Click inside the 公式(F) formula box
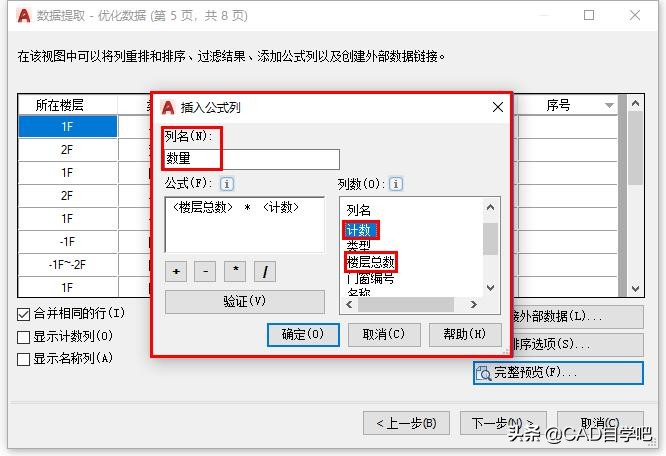 [x=245, y=225]
